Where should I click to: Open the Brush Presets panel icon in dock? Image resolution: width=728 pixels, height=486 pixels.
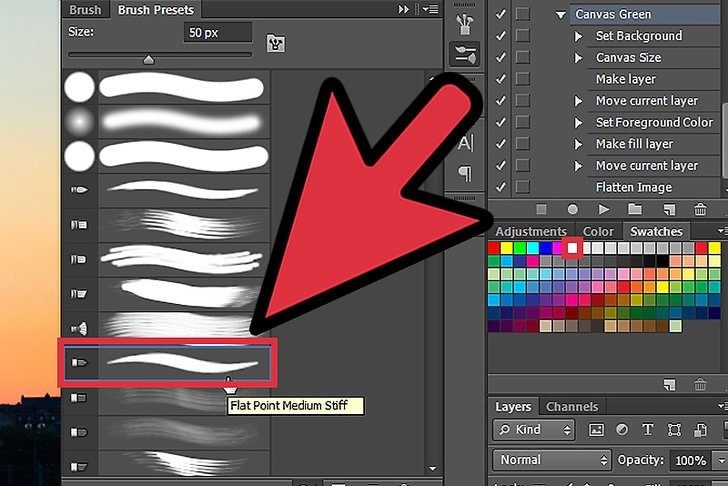(x=465, y=54)
